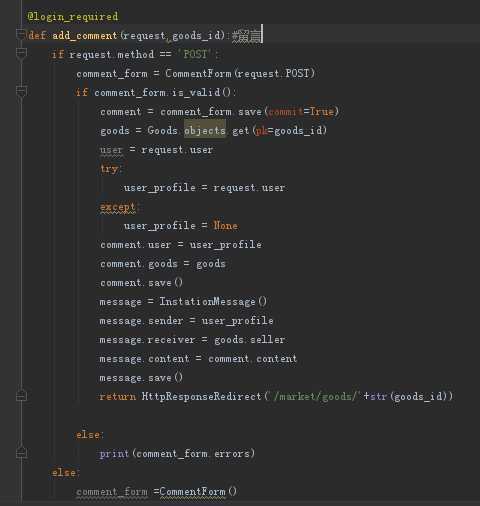Viewport: 480px width, 506px height.
Task: Click the HttpResponseRedirect call
Action: [297, 396]
